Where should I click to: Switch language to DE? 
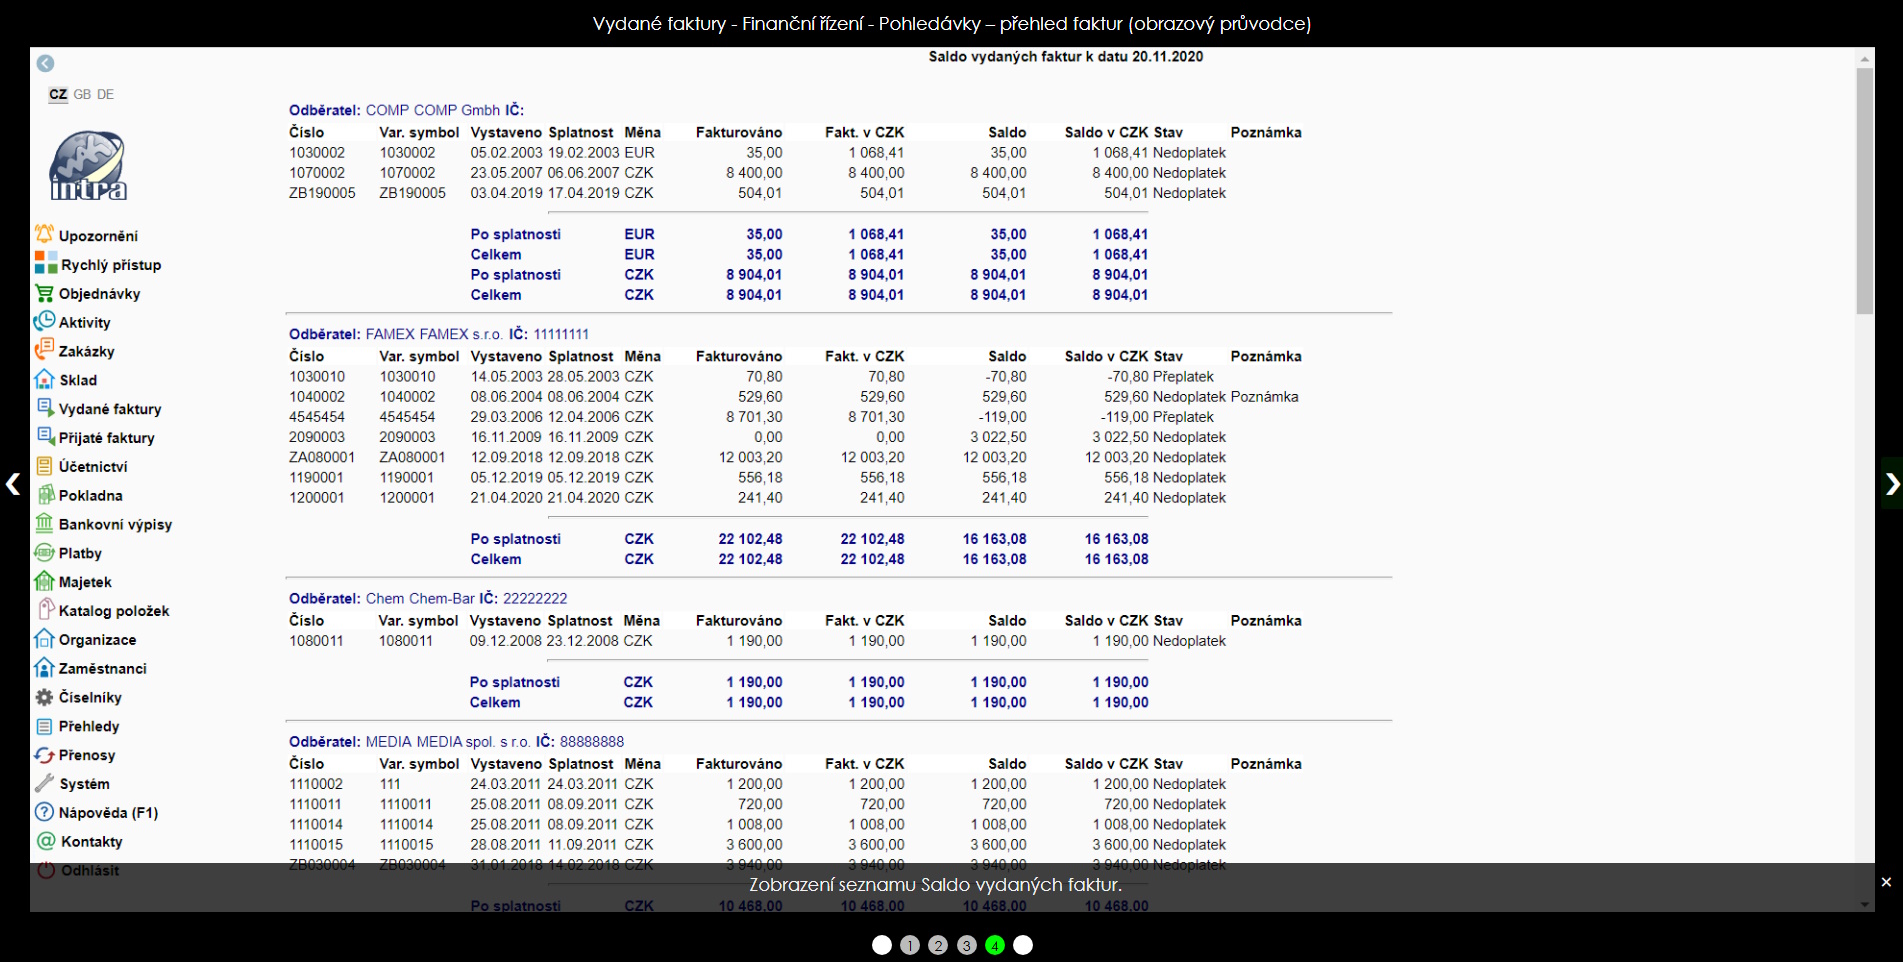coord(105,94)
